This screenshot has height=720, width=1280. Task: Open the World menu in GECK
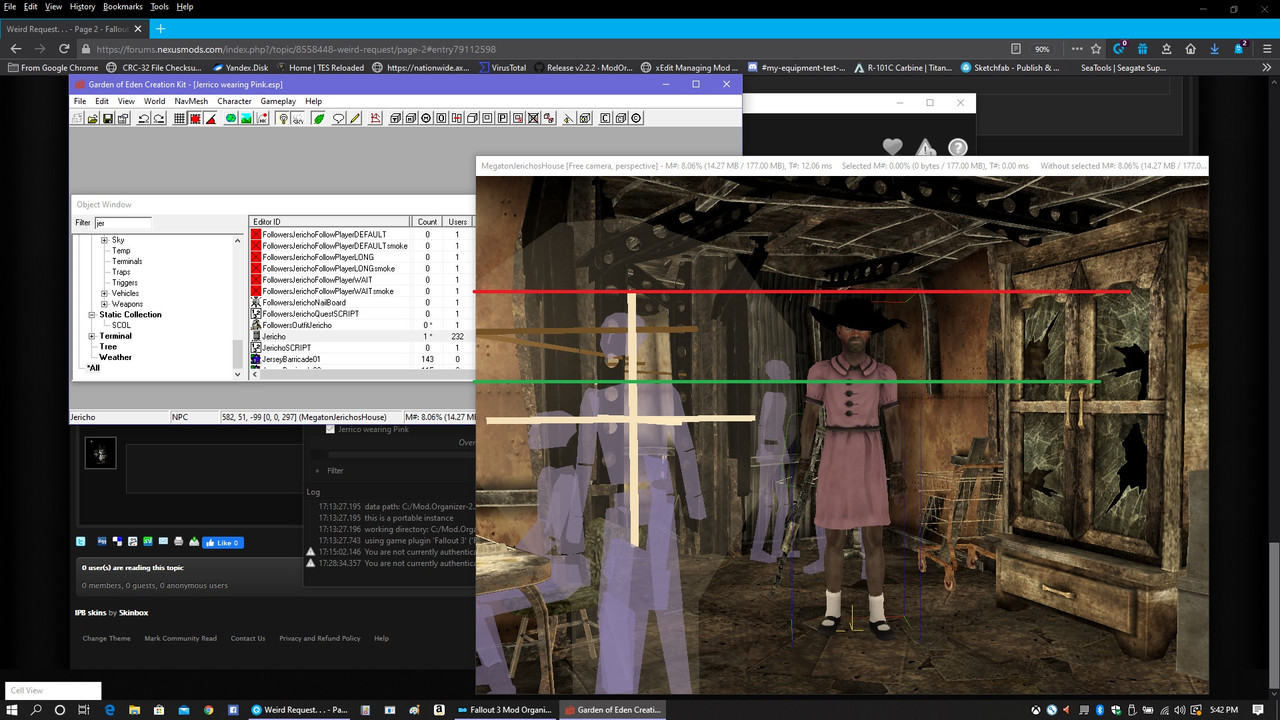click(x=154, y=101)
